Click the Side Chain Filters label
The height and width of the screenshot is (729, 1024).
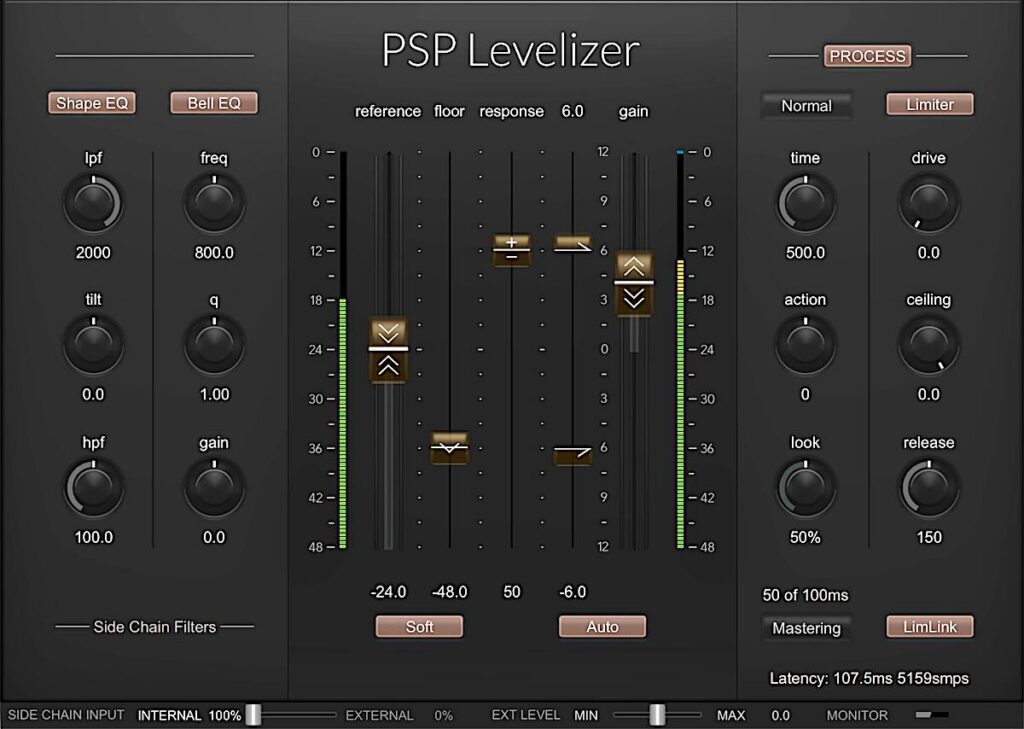click(x=155, y=627)
